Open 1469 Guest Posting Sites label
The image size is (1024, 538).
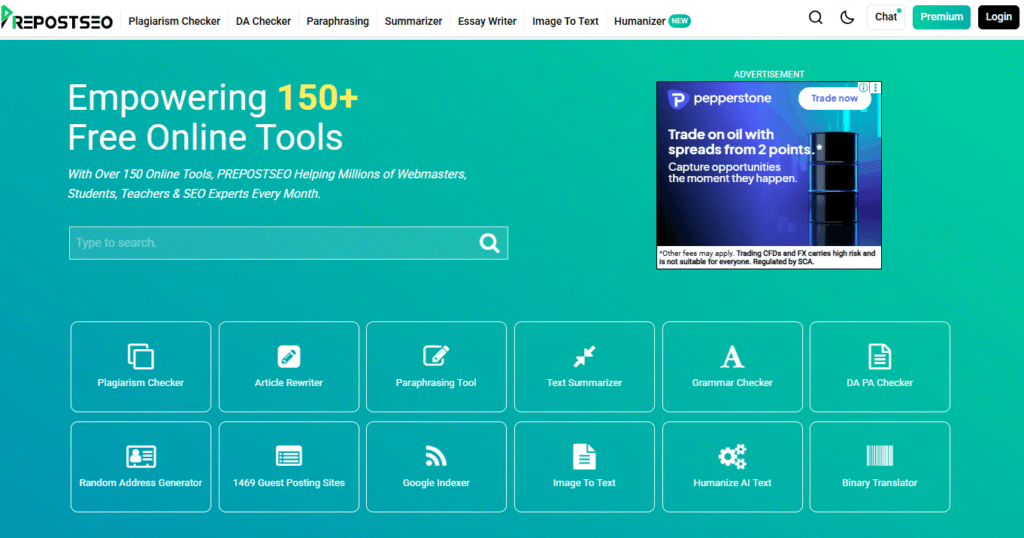[x=289, y=483]
